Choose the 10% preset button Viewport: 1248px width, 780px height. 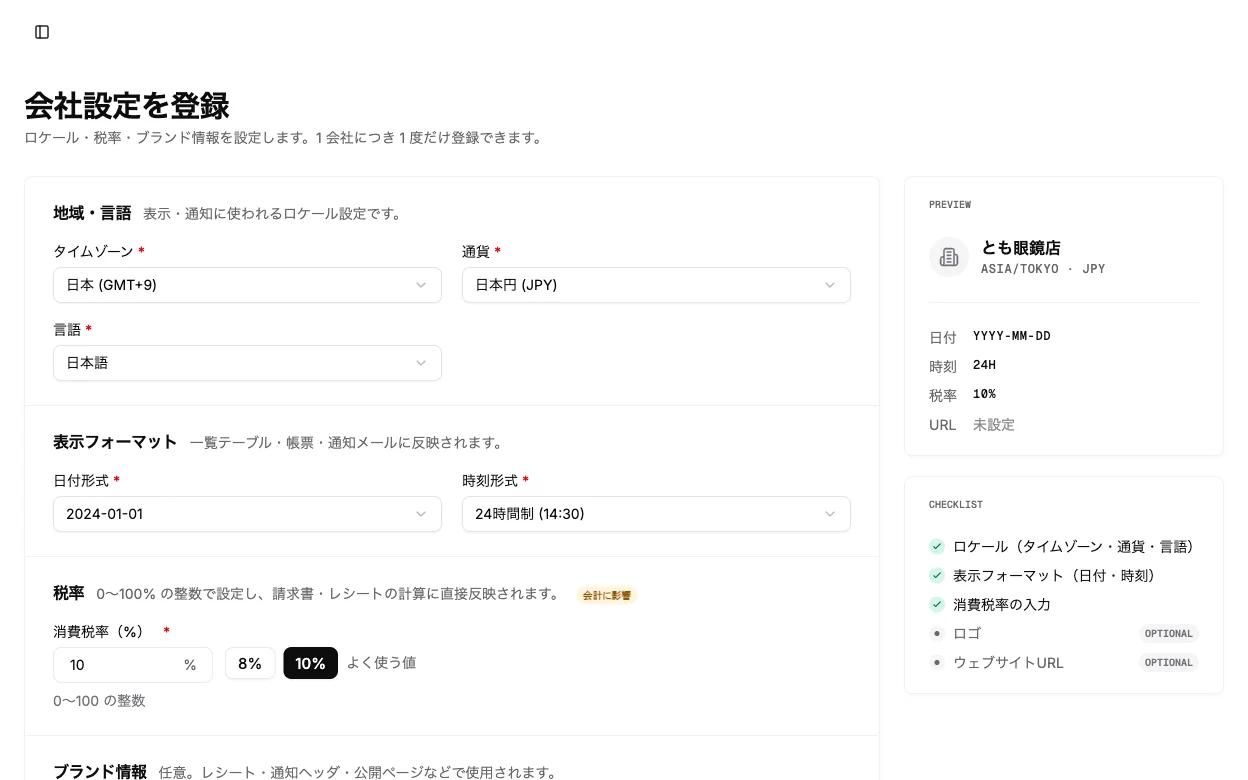(310, 664)
